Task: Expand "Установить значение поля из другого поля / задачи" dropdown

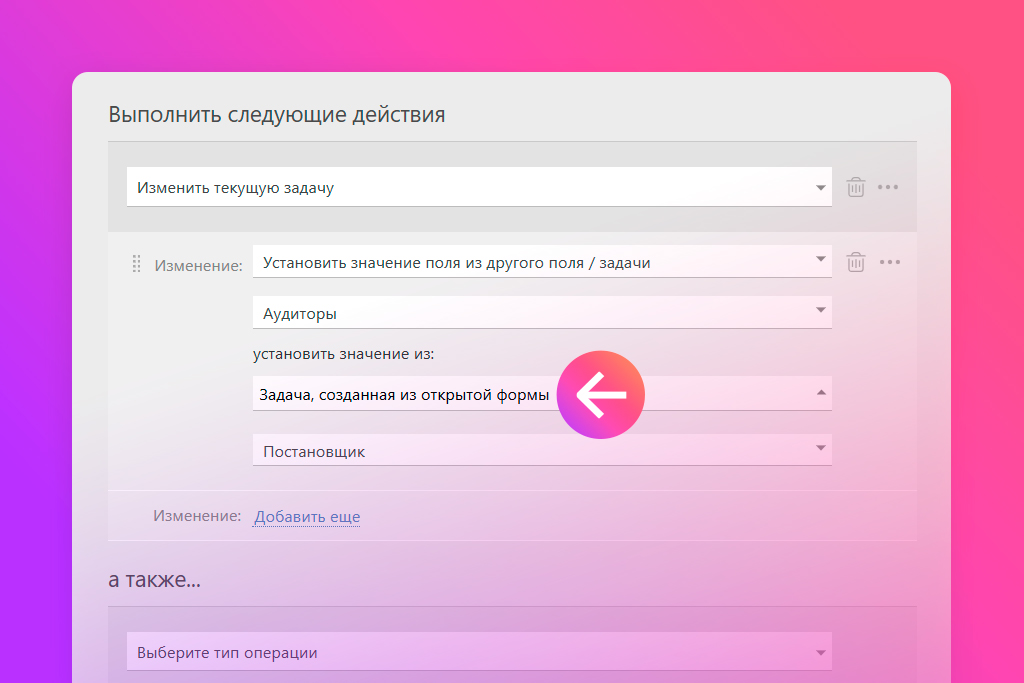Action: point(540,262)
